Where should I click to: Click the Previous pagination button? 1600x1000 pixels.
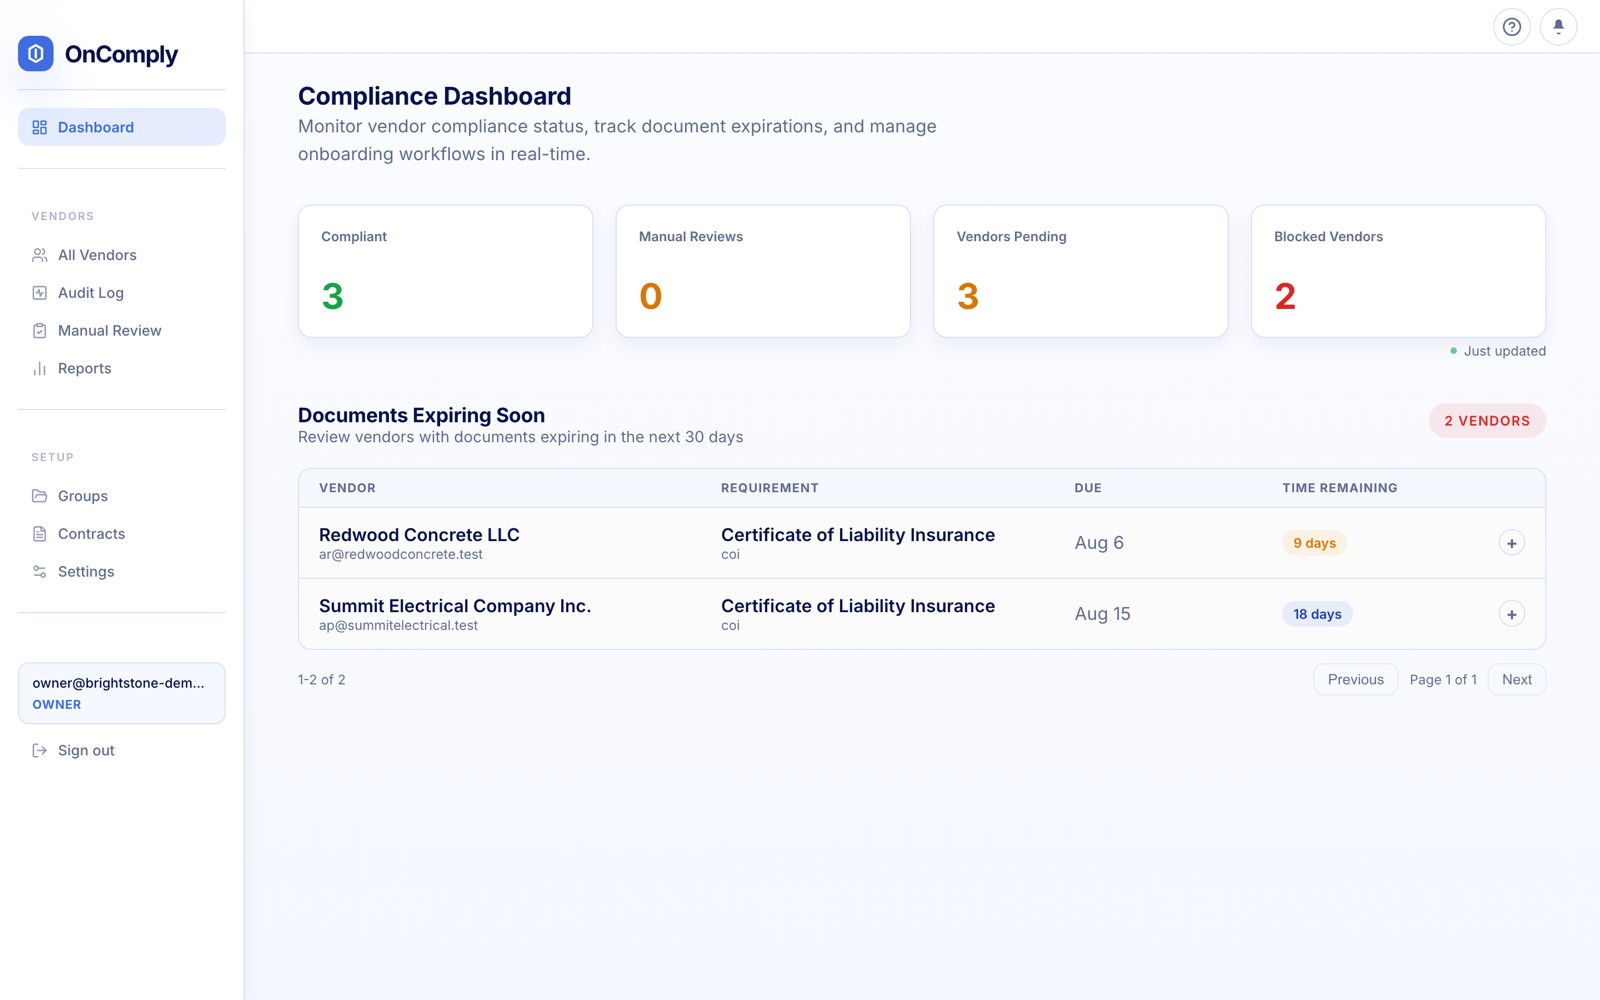[x=1355, y=679]
